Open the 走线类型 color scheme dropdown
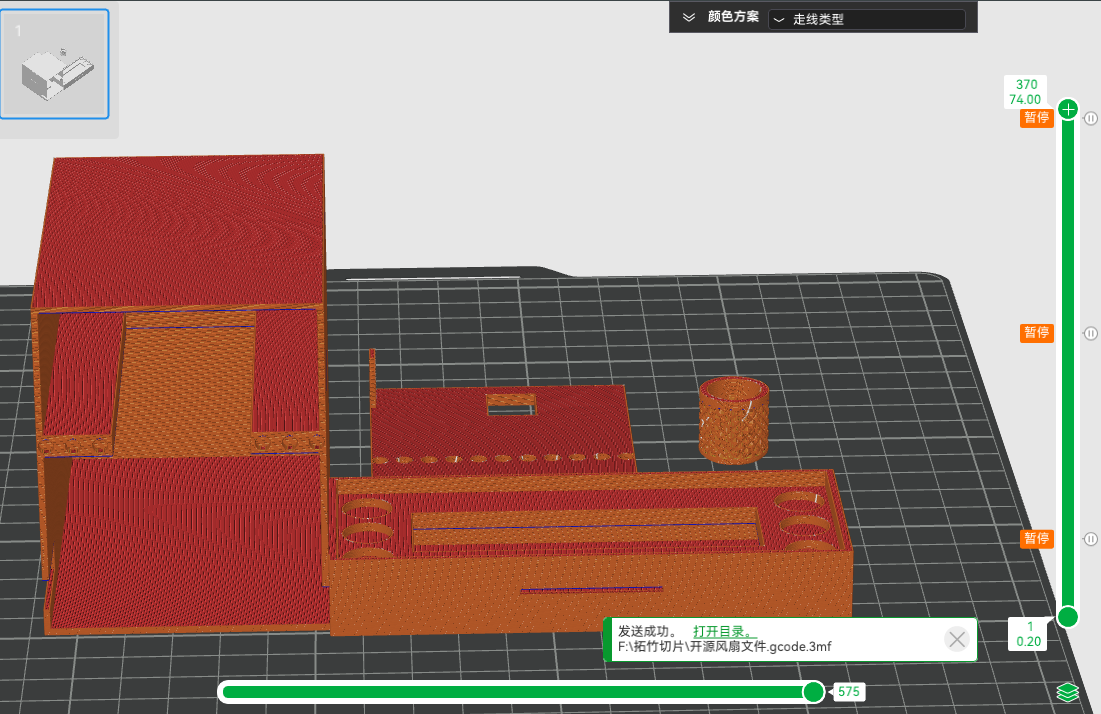1101x714 pixels. [866, 19]
